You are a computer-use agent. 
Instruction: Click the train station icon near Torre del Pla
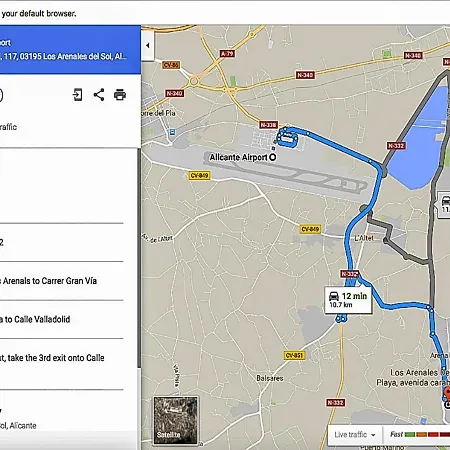tap(172, 132)
